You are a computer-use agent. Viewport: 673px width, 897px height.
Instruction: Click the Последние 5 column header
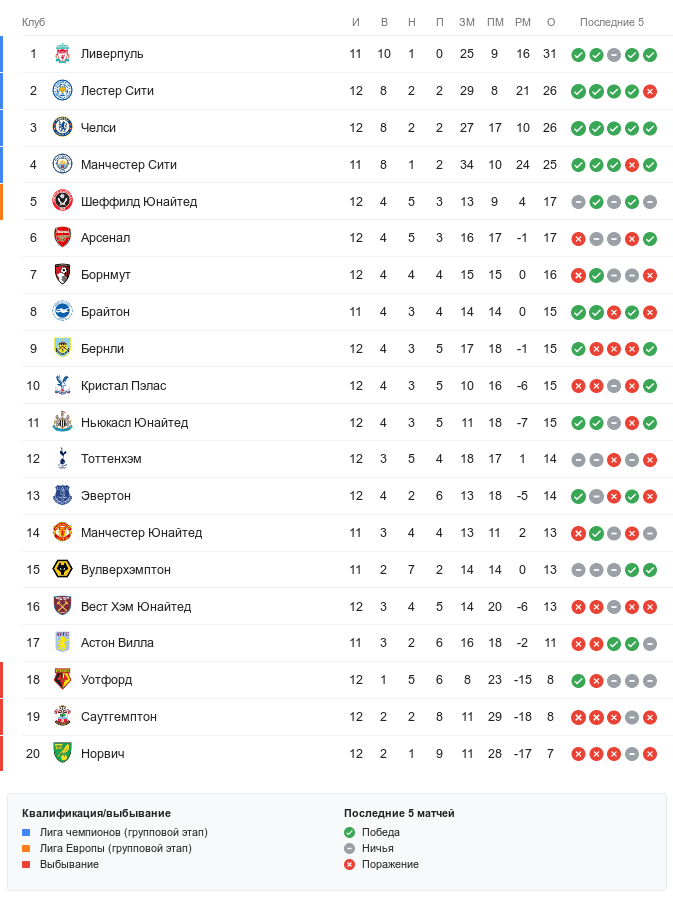(612, 23)
